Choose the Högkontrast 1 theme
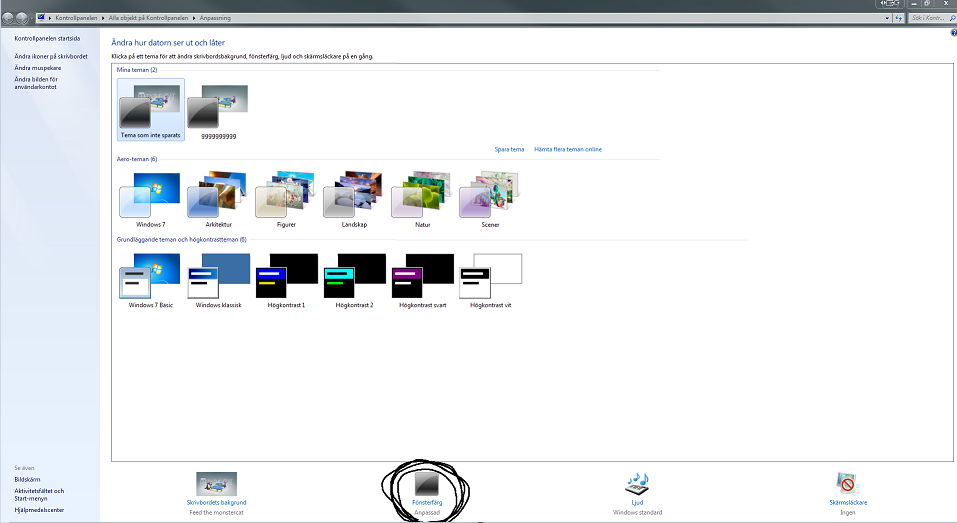The width and height of the screenshot is (957, 523). click(x=286, y=280)
